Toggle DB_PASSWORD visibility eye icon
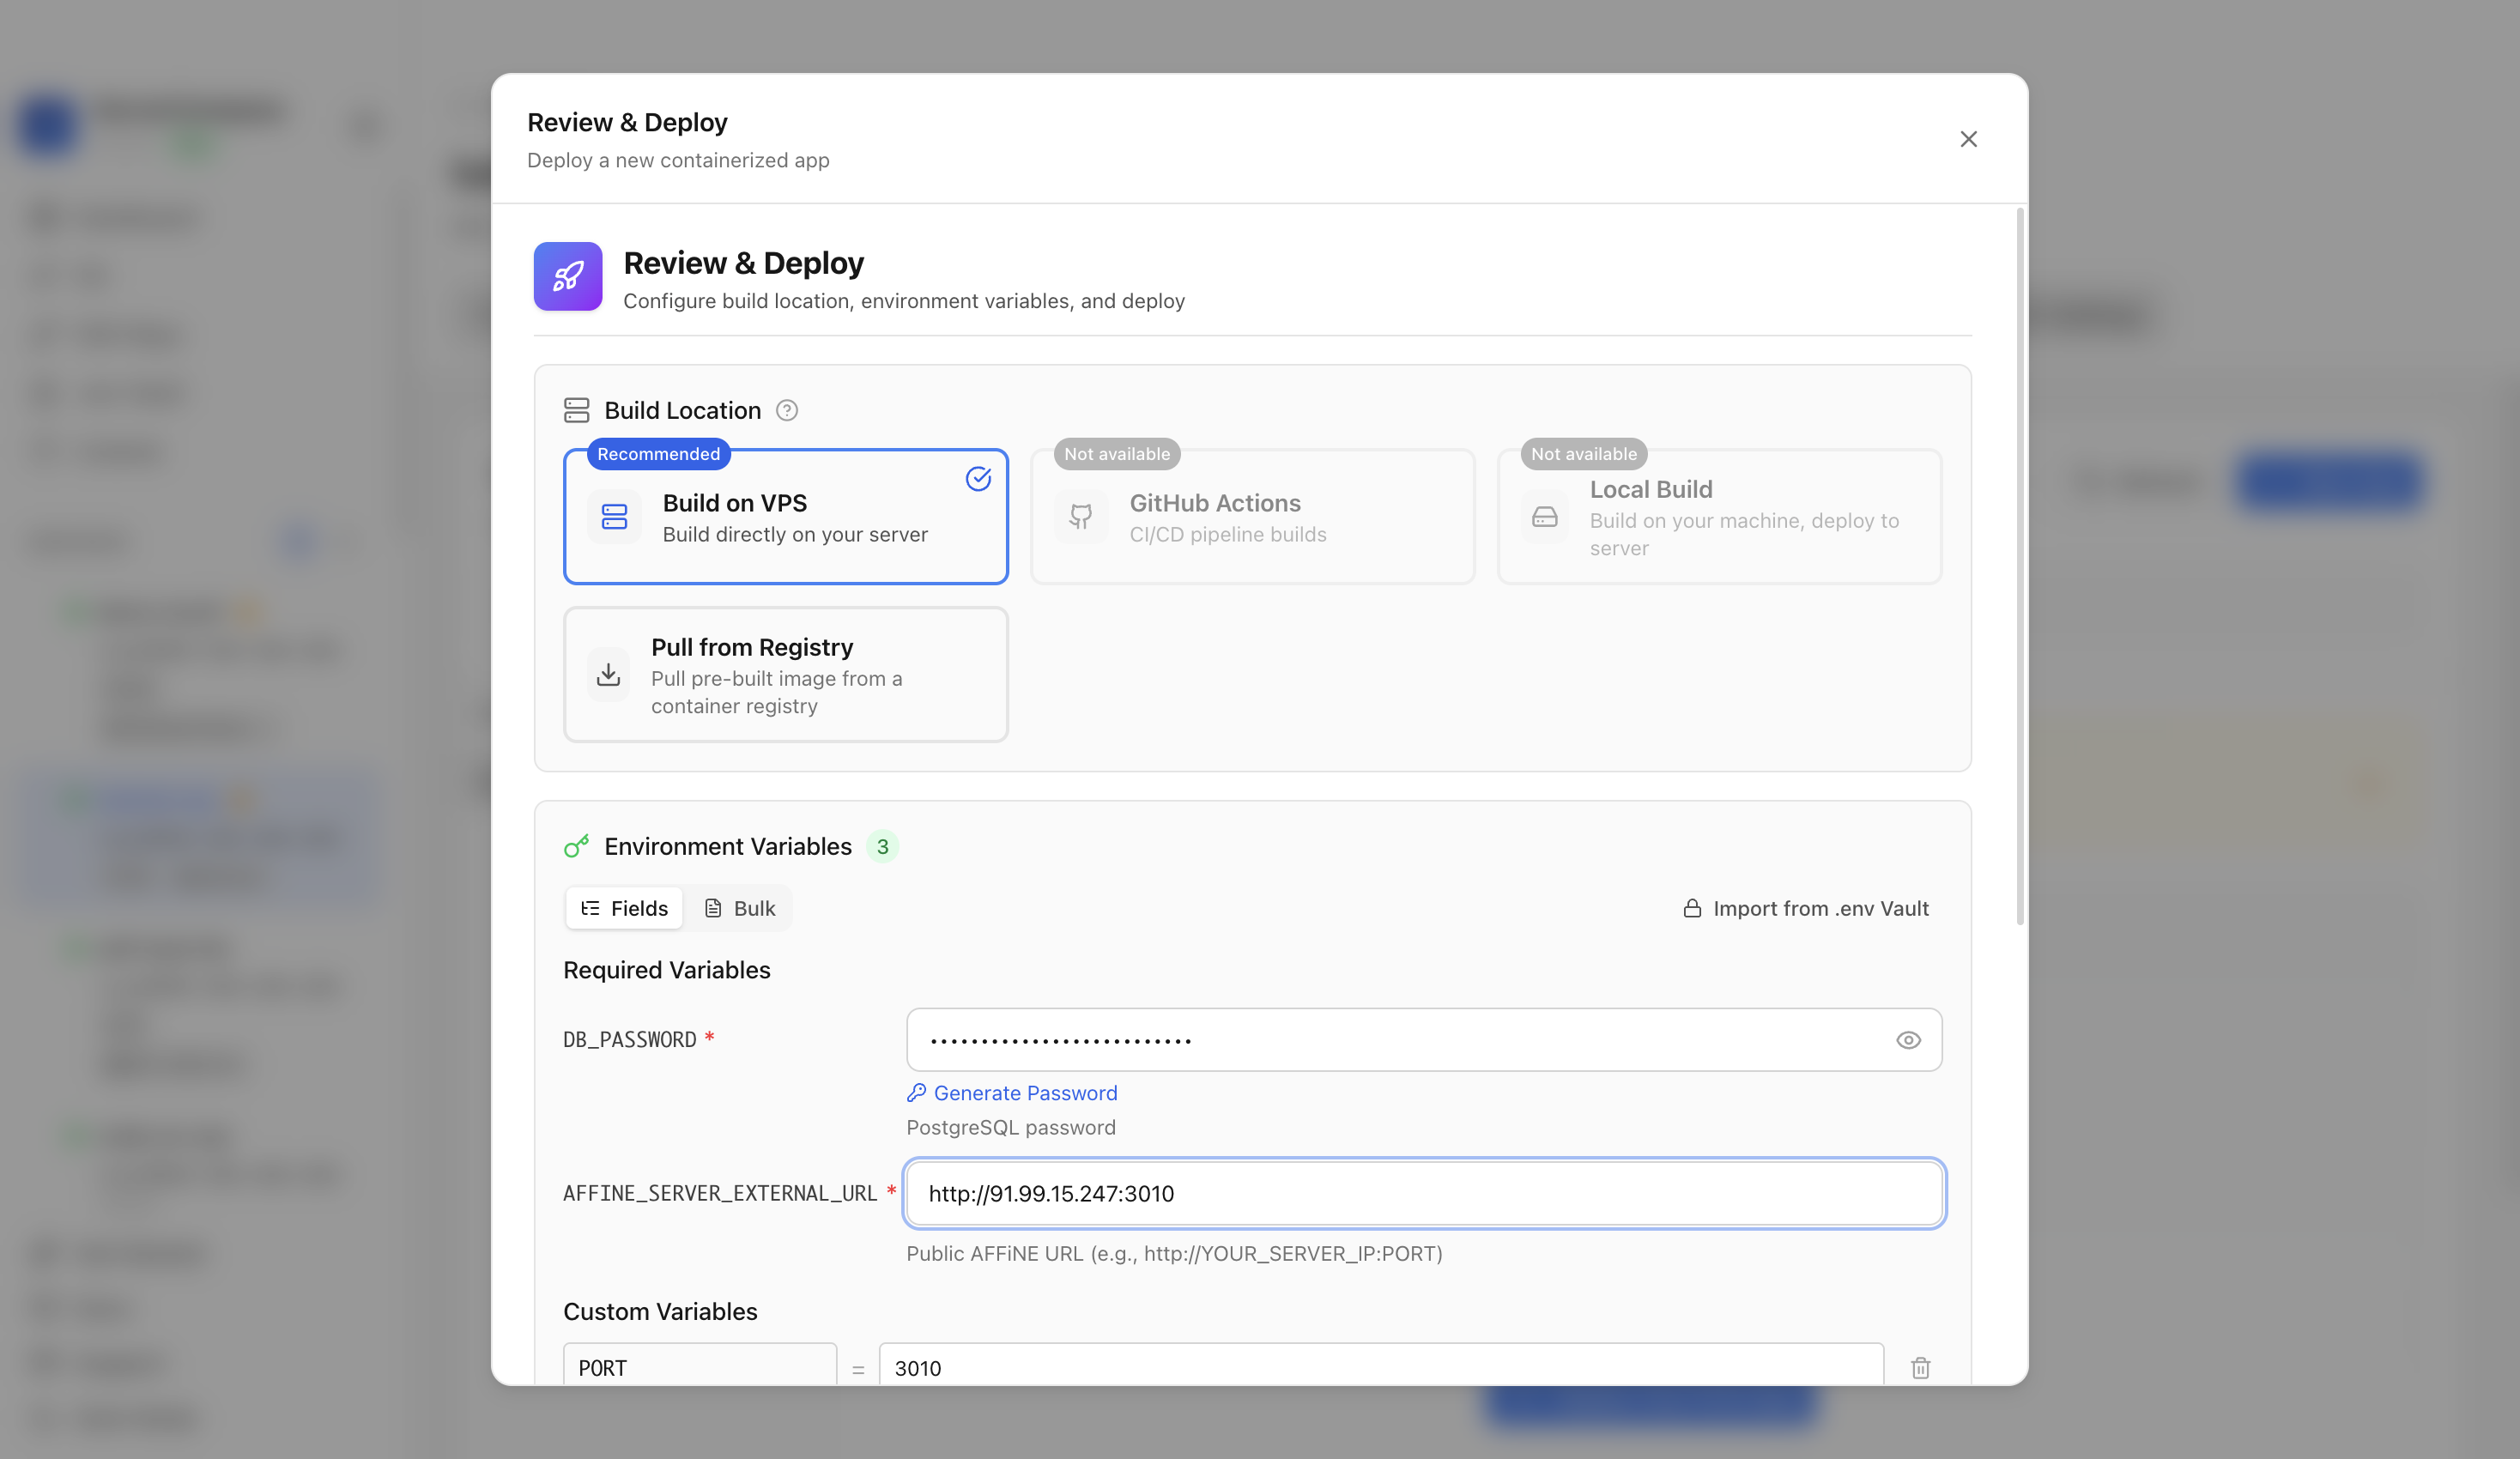2520x1459 pixels. pos(1908,1040)
